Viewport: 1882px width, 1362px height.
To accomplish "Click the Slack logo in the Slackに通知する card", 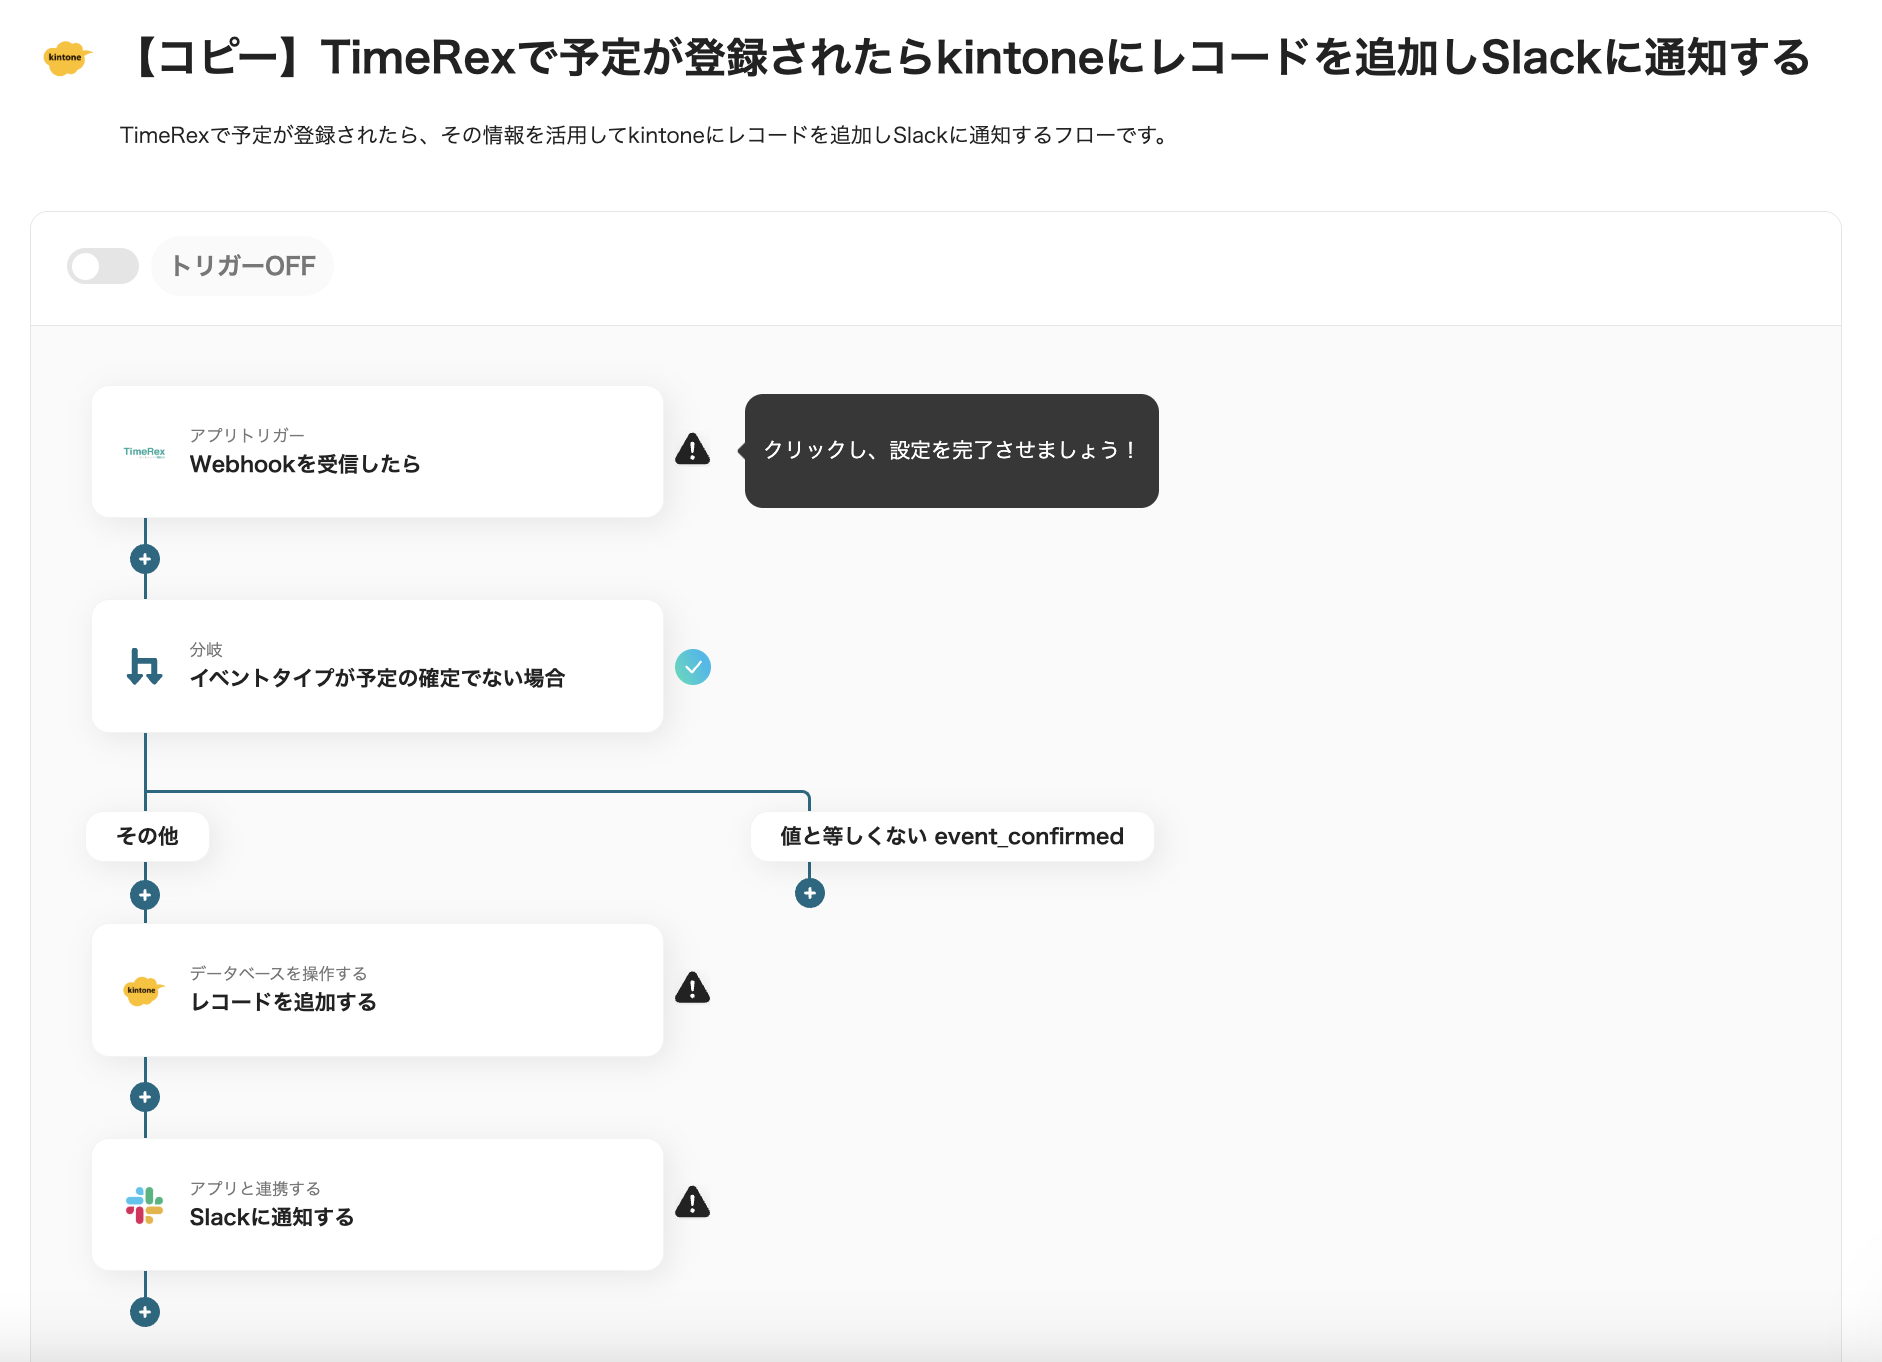I will 144,1205.
